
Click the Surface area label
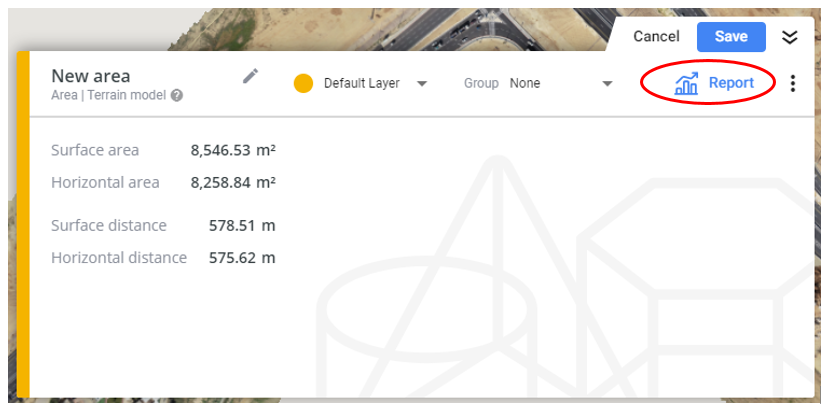95,150
